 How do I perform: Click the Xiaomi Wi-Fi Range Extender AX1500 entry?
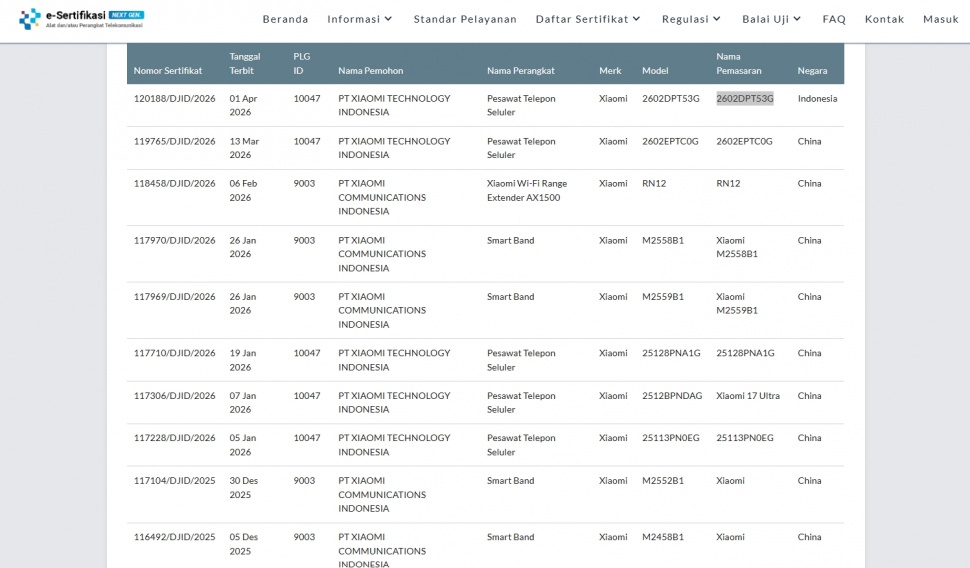coord(527,190)
